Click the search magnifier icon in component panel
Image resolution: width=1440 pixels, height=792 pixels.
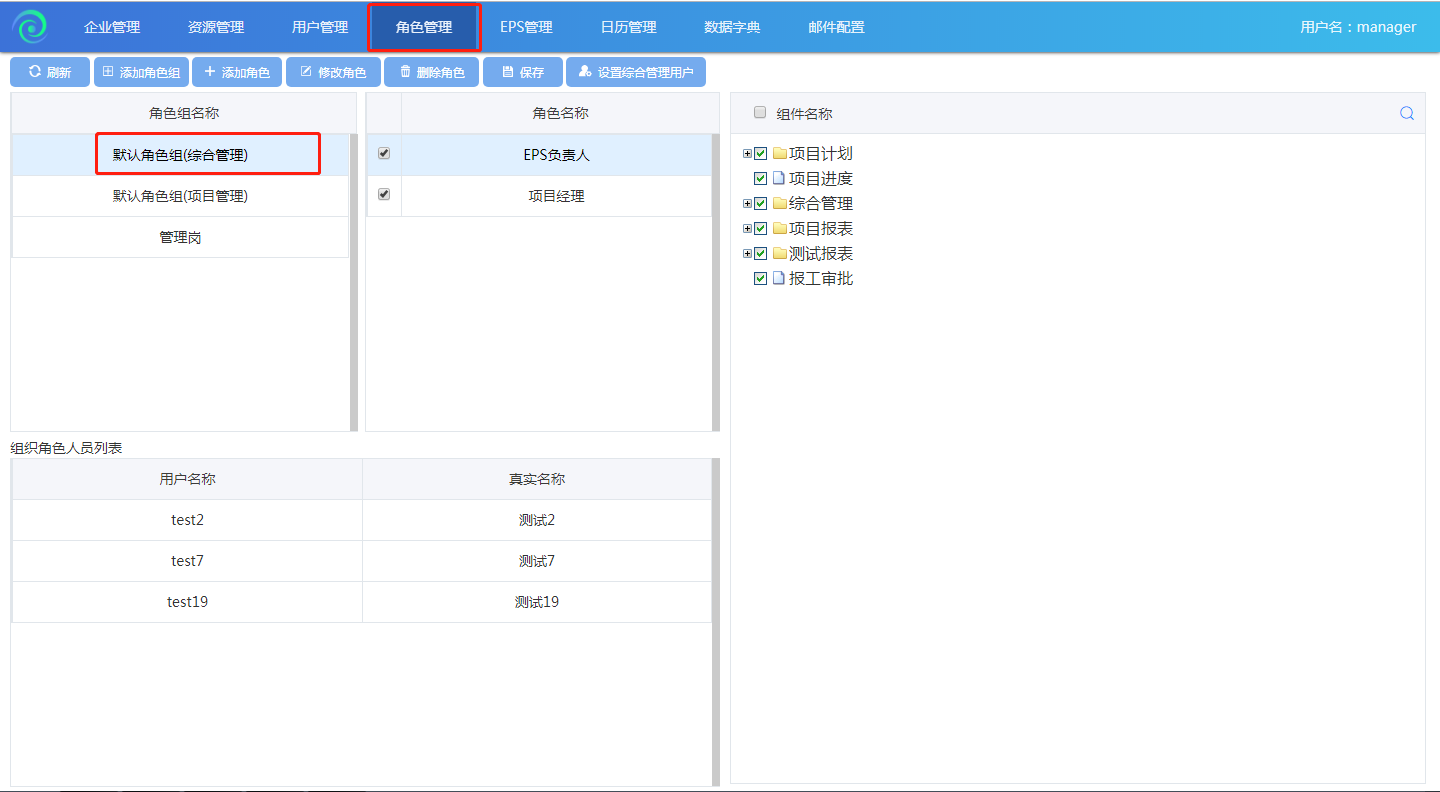coord(1407,113)
